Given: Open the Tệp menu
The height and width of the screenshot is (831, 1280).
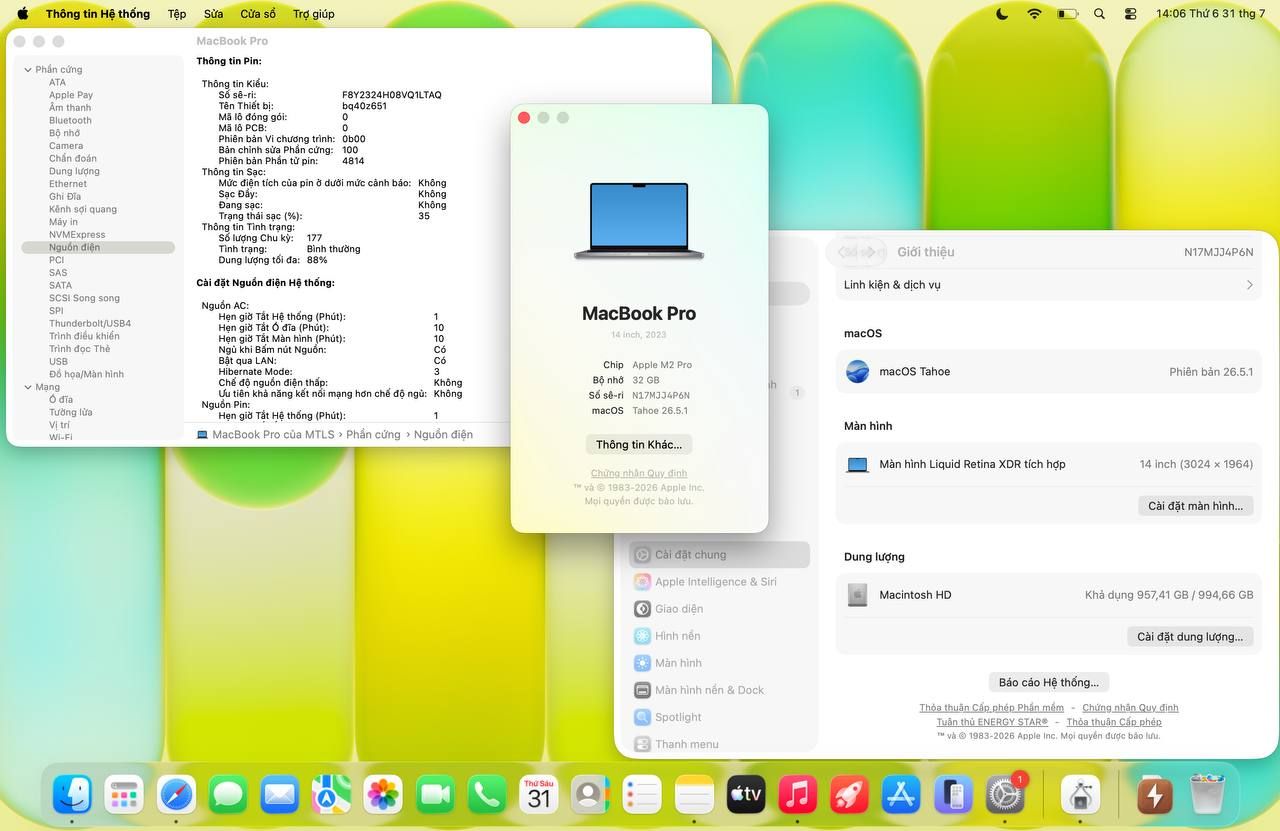Looking at the screenshot, I should [x=177, y=14].
